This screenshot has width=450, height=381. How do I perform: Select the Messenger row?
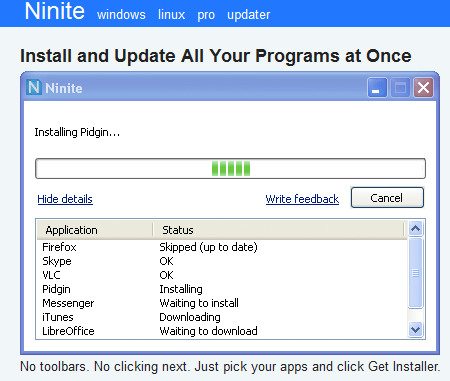pos(222,303)
